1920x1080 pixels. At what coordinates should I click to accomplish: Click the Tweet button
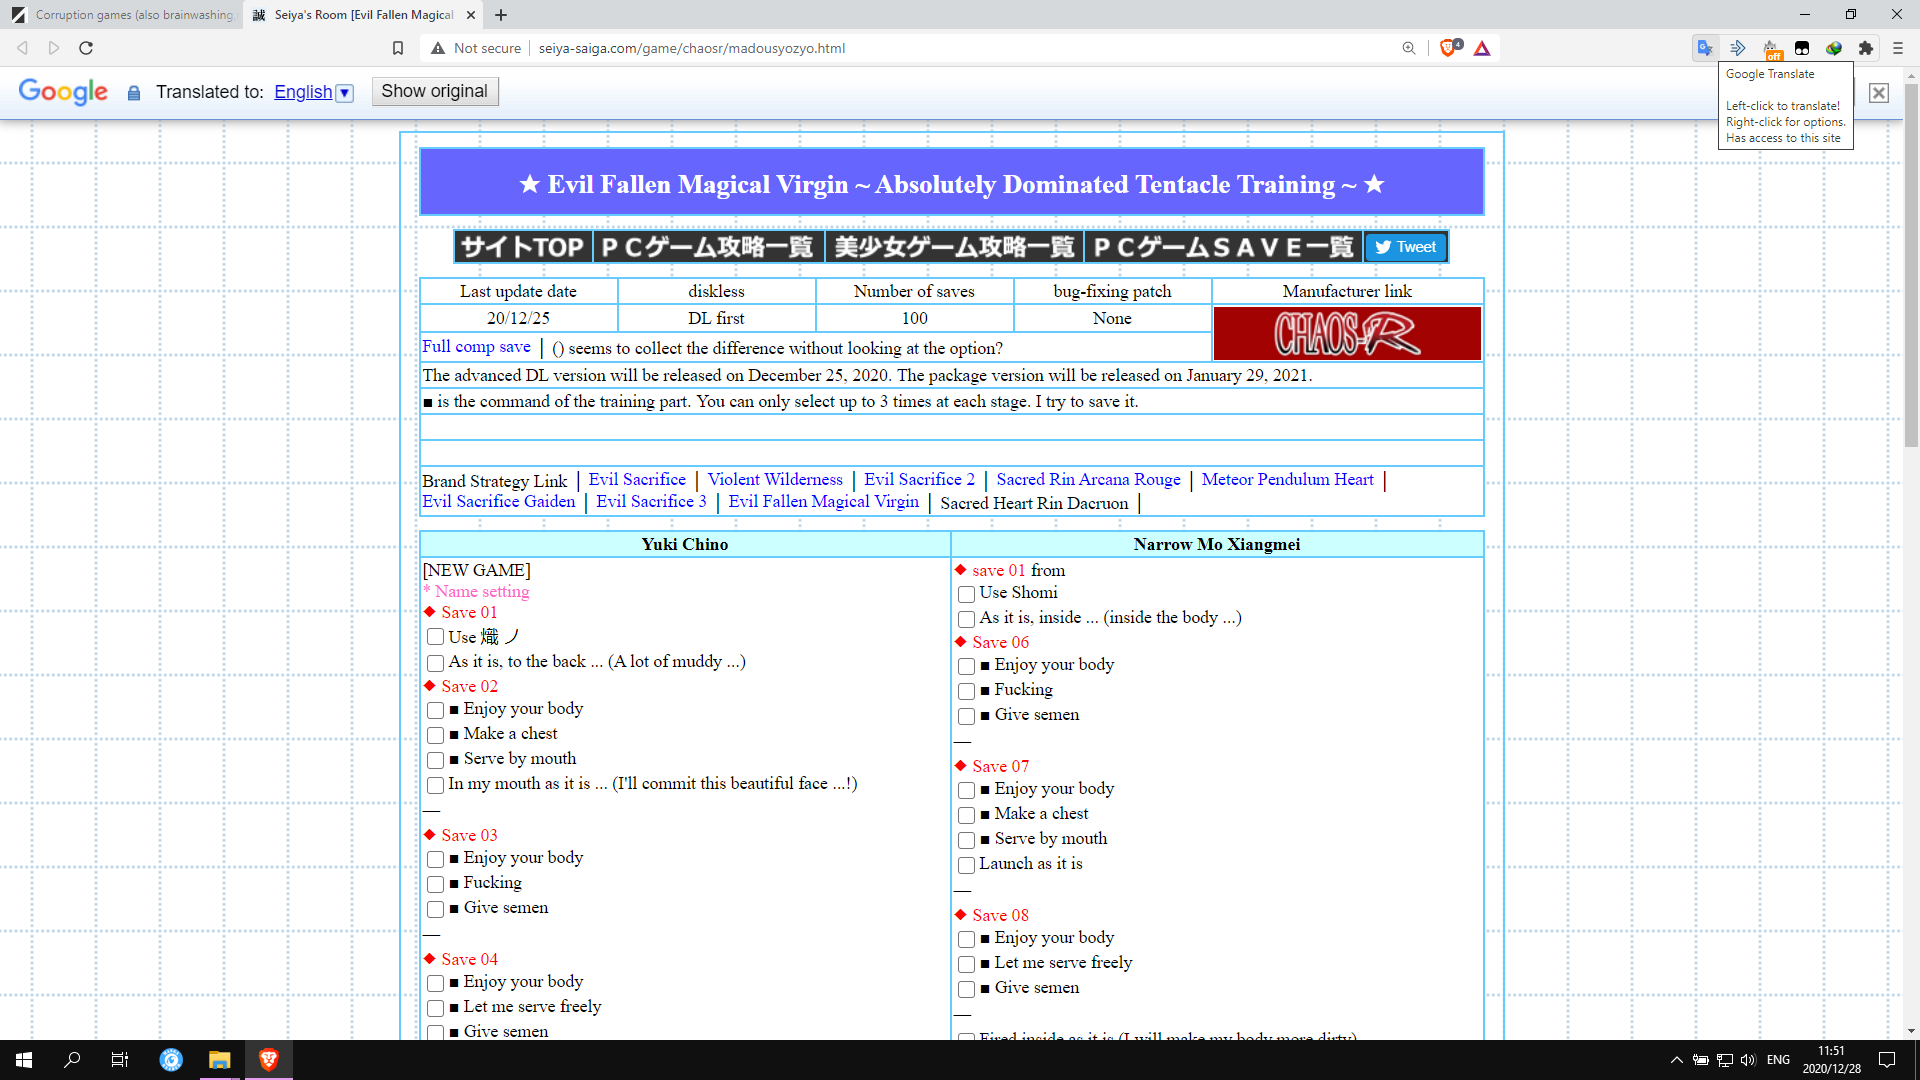[1406, 247]
